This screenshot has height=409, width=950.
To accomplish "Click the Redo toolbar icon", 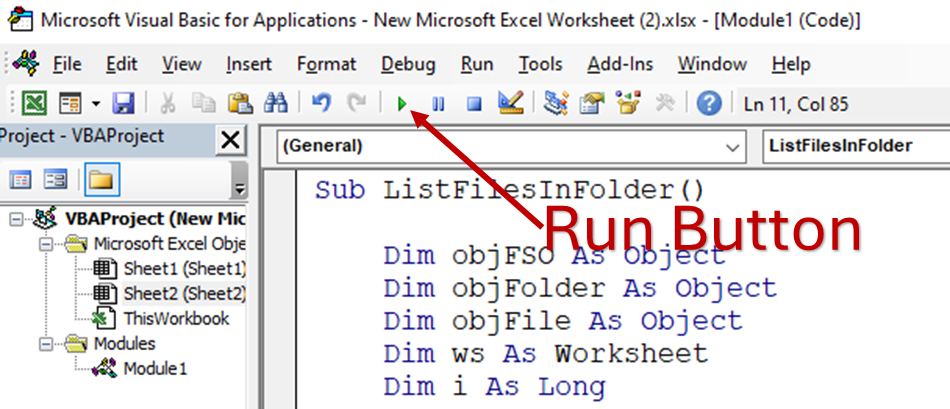I will (x=356, y=104).
